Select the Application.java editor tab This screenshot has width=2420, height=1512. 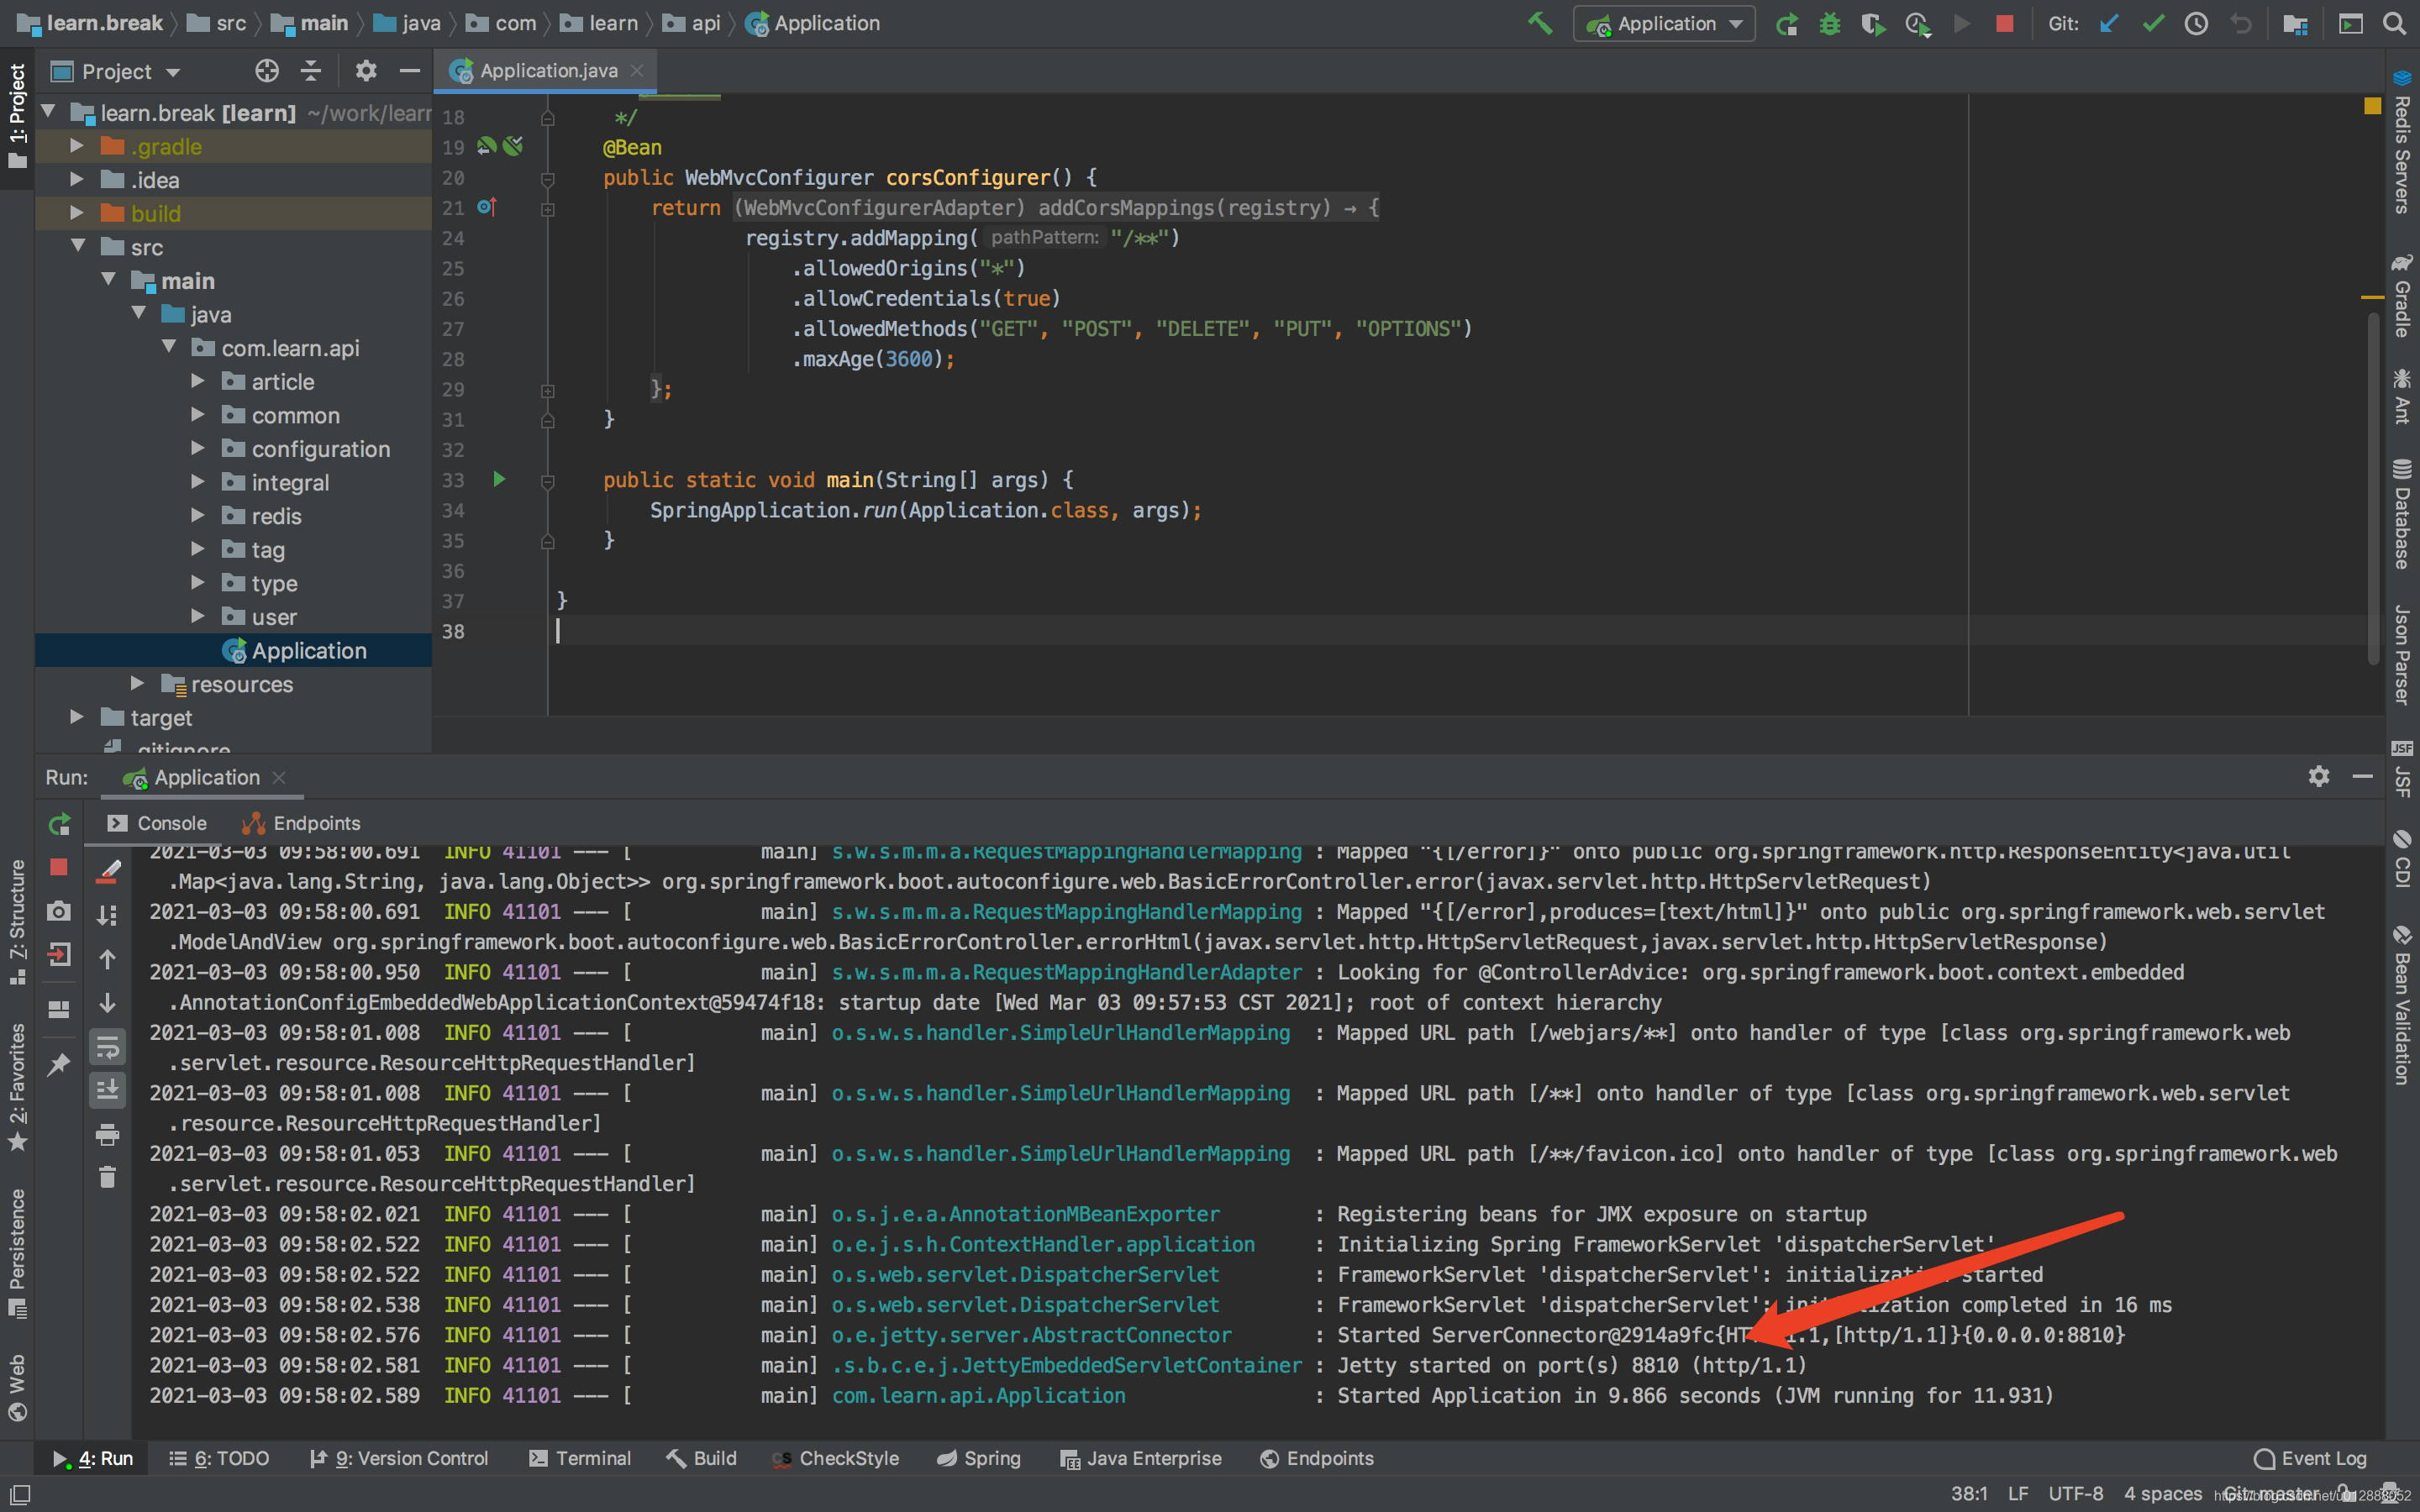(x=547, y=71)
